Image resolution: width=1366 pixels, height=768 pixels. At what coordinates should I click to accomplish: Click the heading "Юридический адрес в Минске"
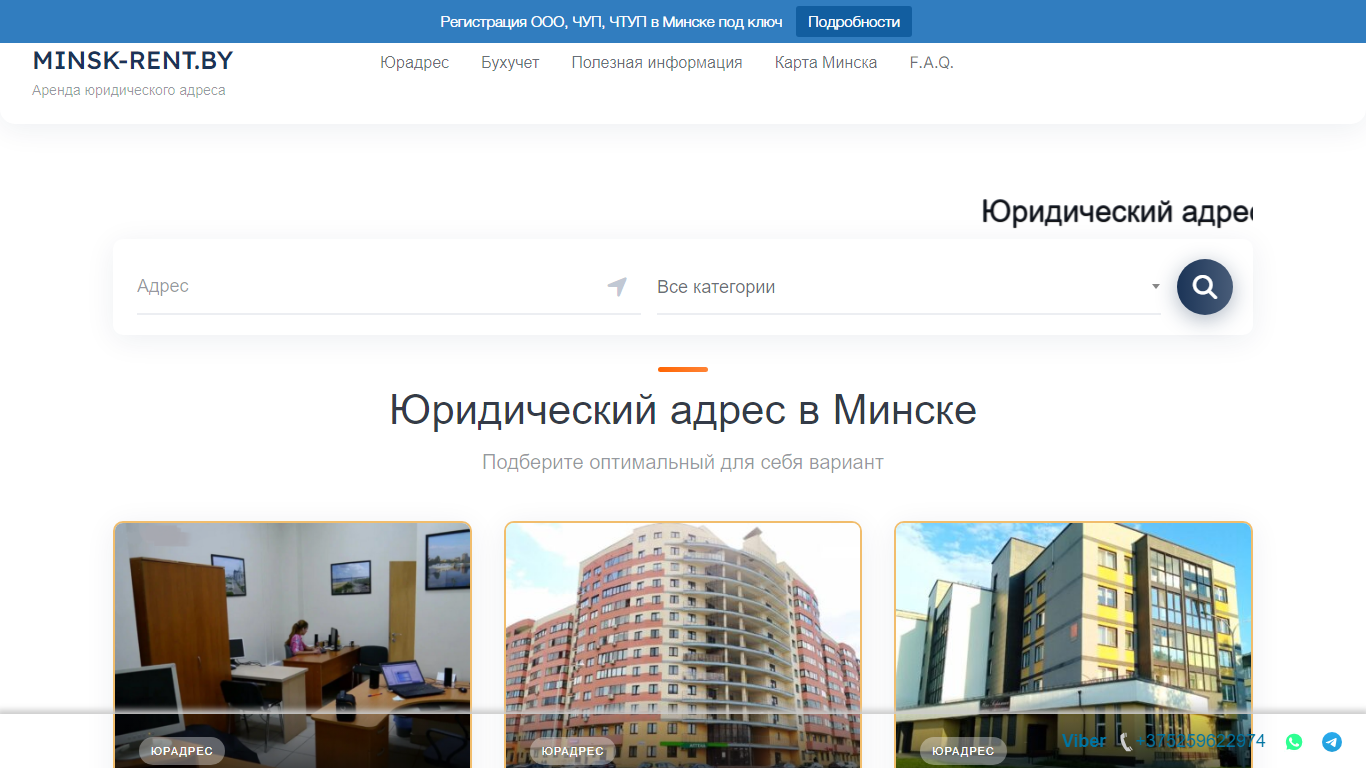pos(683,410)
